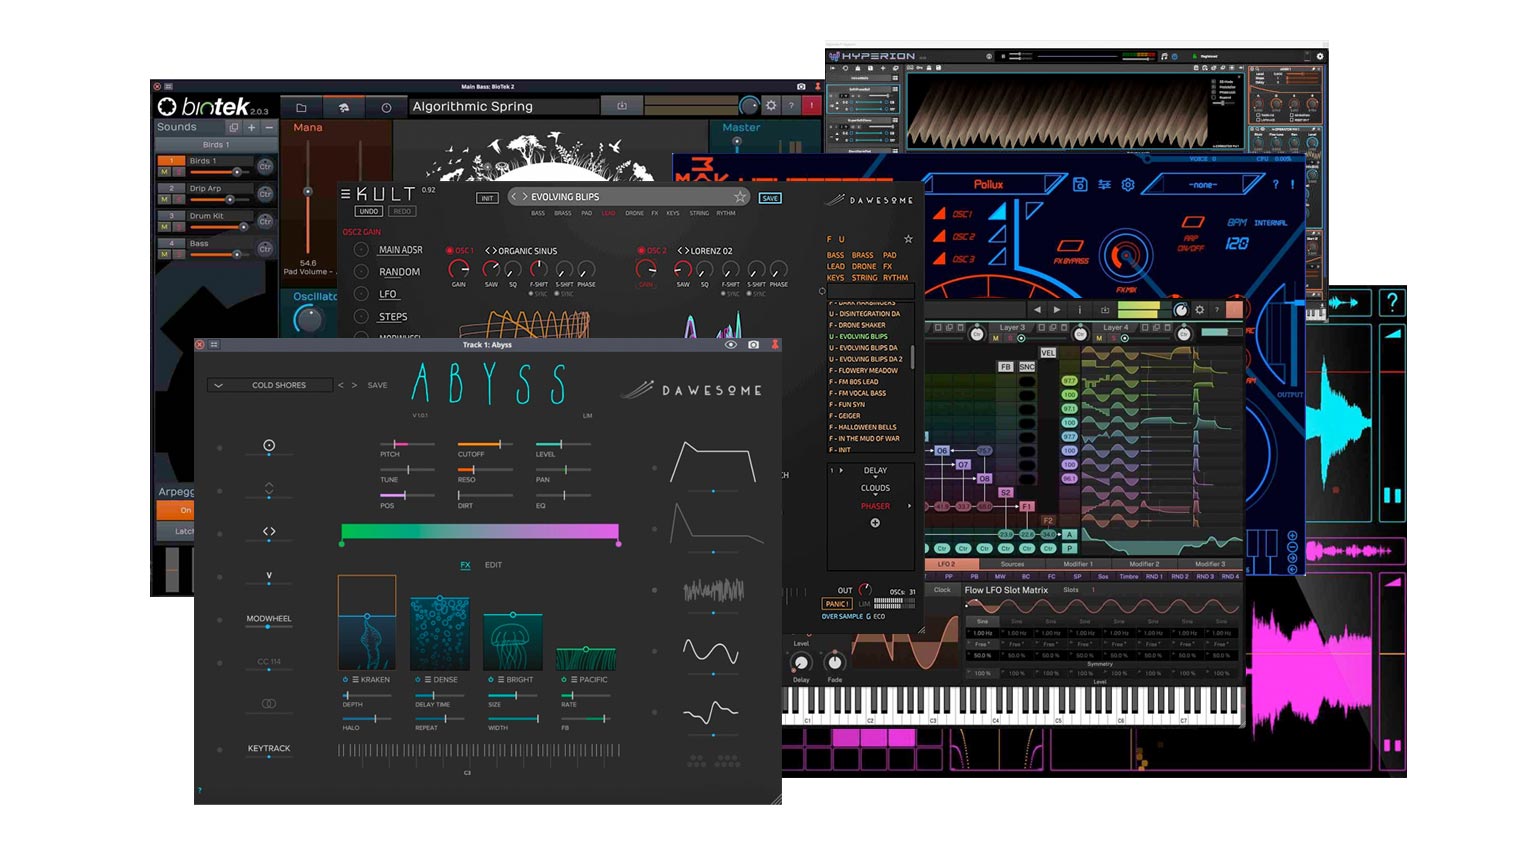Mute the Drum Kit layer in BioTek

pos(165,227)
